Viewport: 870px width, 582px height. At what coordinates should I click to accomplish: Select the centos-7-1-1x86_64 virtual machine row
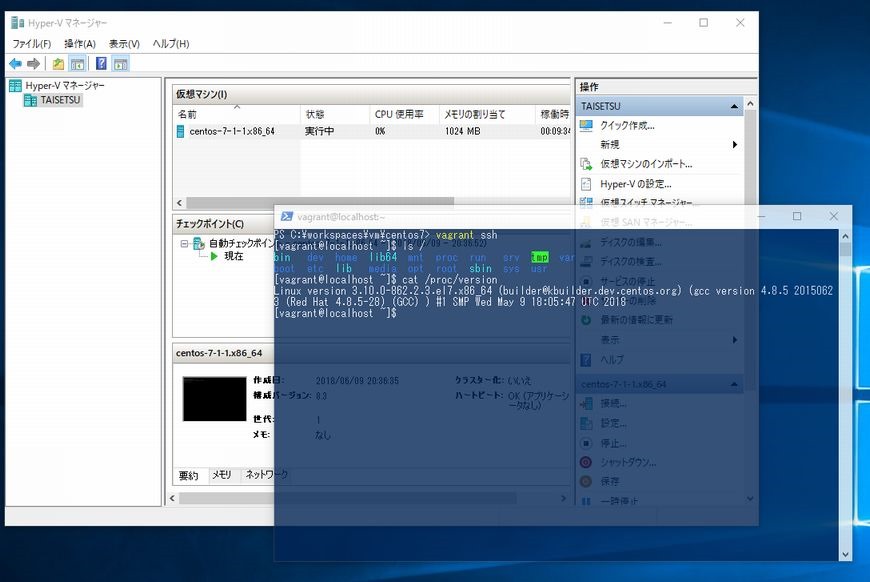tap(232, 131)
